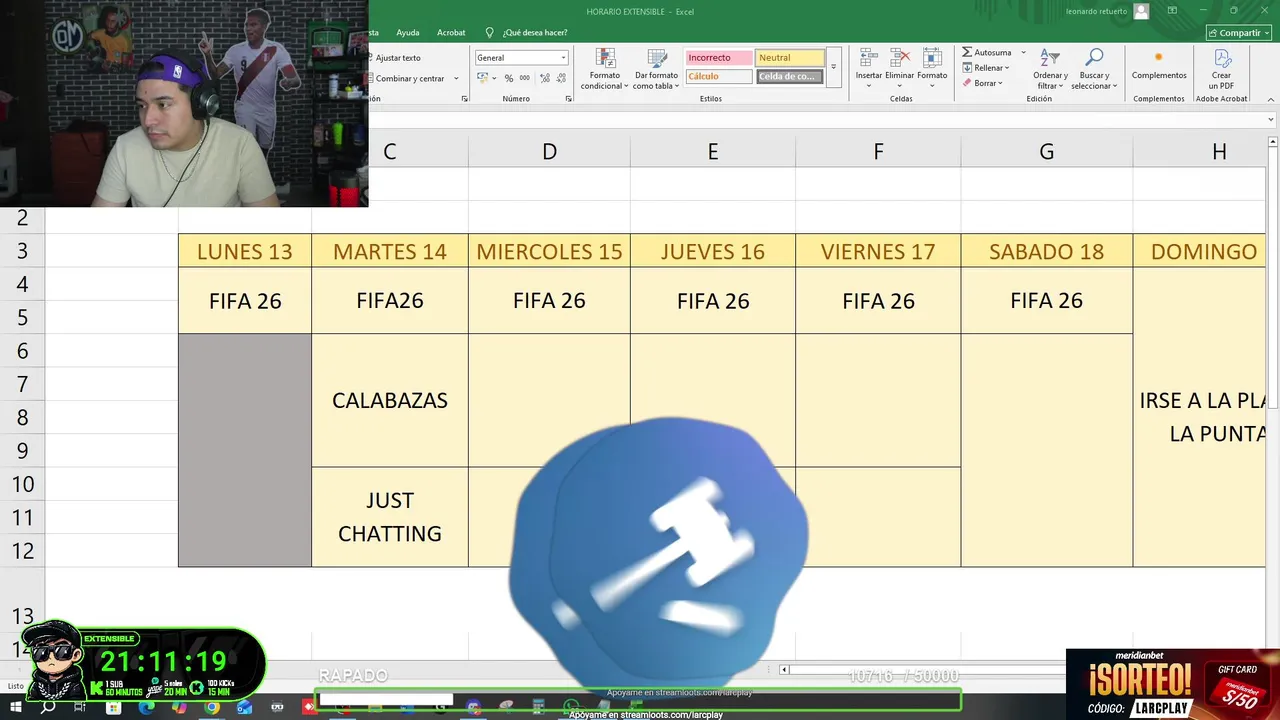Select the CALABAZAS cell
Viewport: 1280px width, 720px height.
click(x=390, y=400)
